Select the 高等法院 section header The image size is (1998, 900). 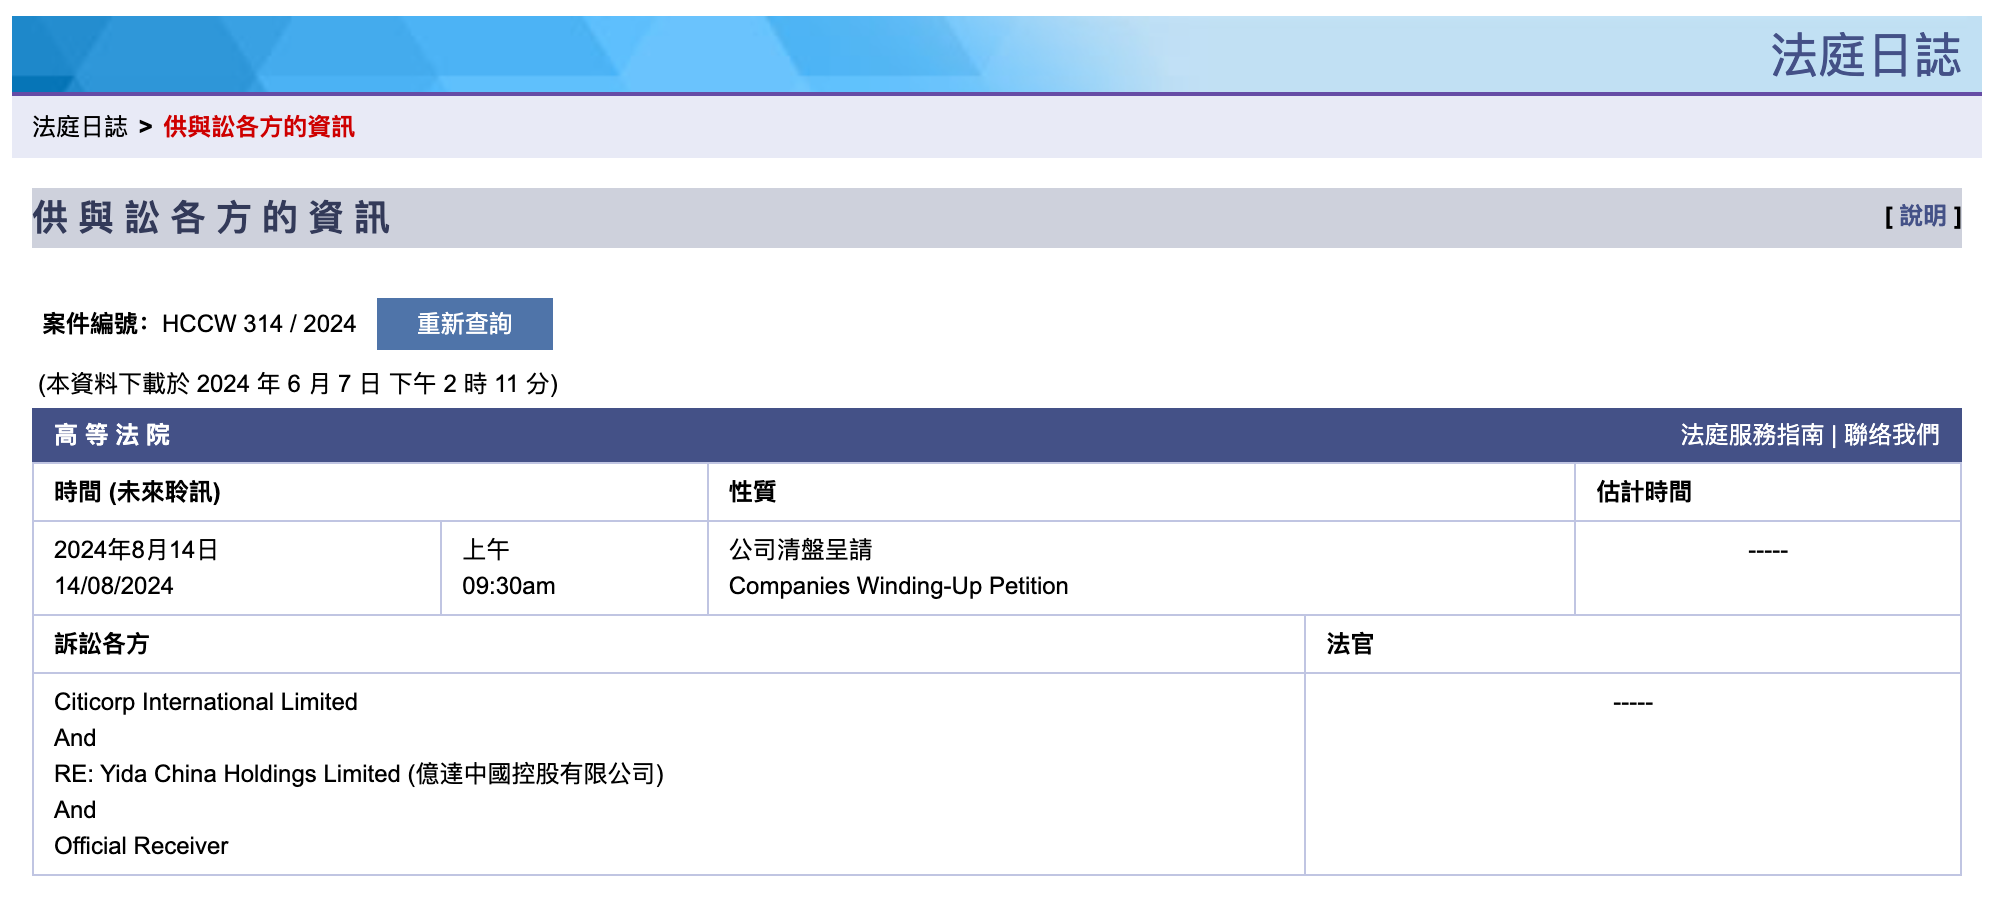(x=112, y=435)
